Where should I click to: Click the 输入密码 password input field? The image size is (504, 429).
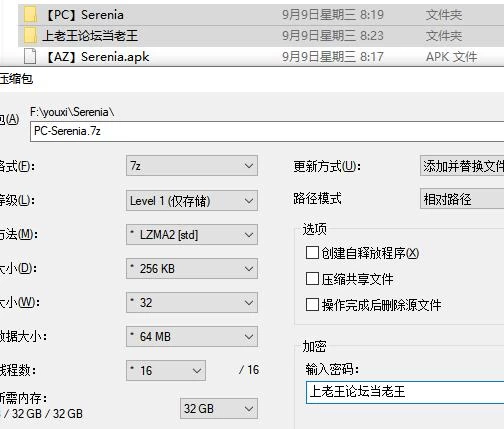tap(405, 392)
